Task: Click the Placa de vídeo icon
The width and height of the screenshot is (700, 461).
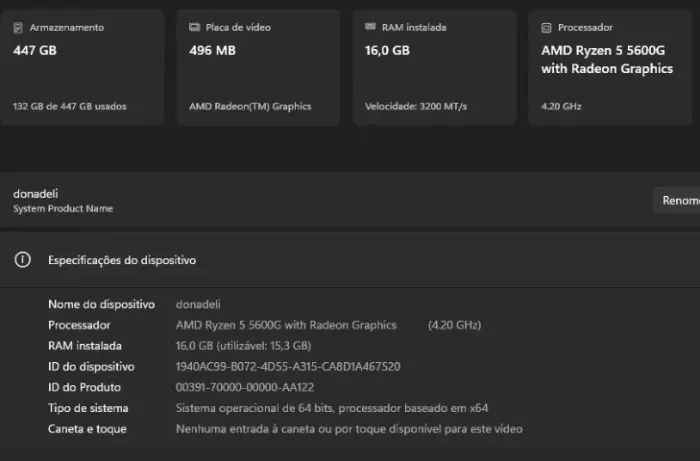Action: [194, 27]
